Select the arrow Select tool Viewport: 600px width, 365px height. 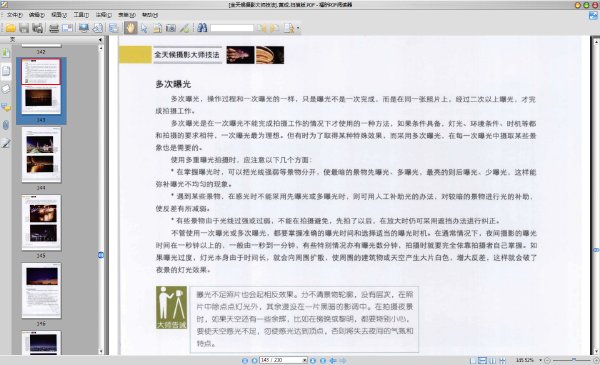pyautogui.click(x=144, y=28)
